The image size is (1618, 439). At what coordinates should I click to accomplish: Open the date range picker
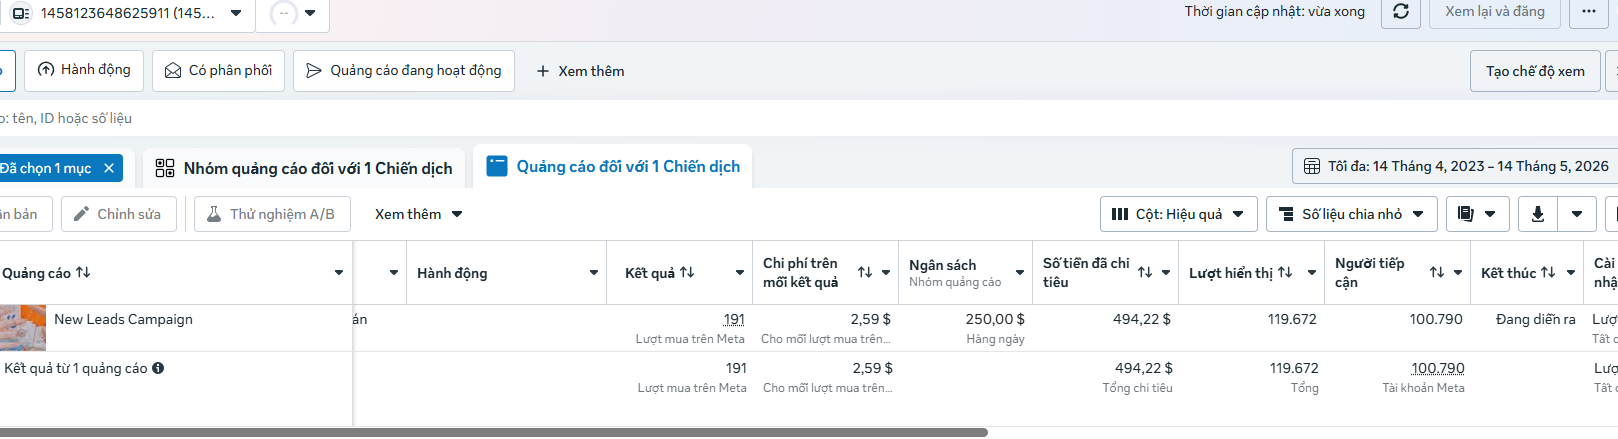1455,166
